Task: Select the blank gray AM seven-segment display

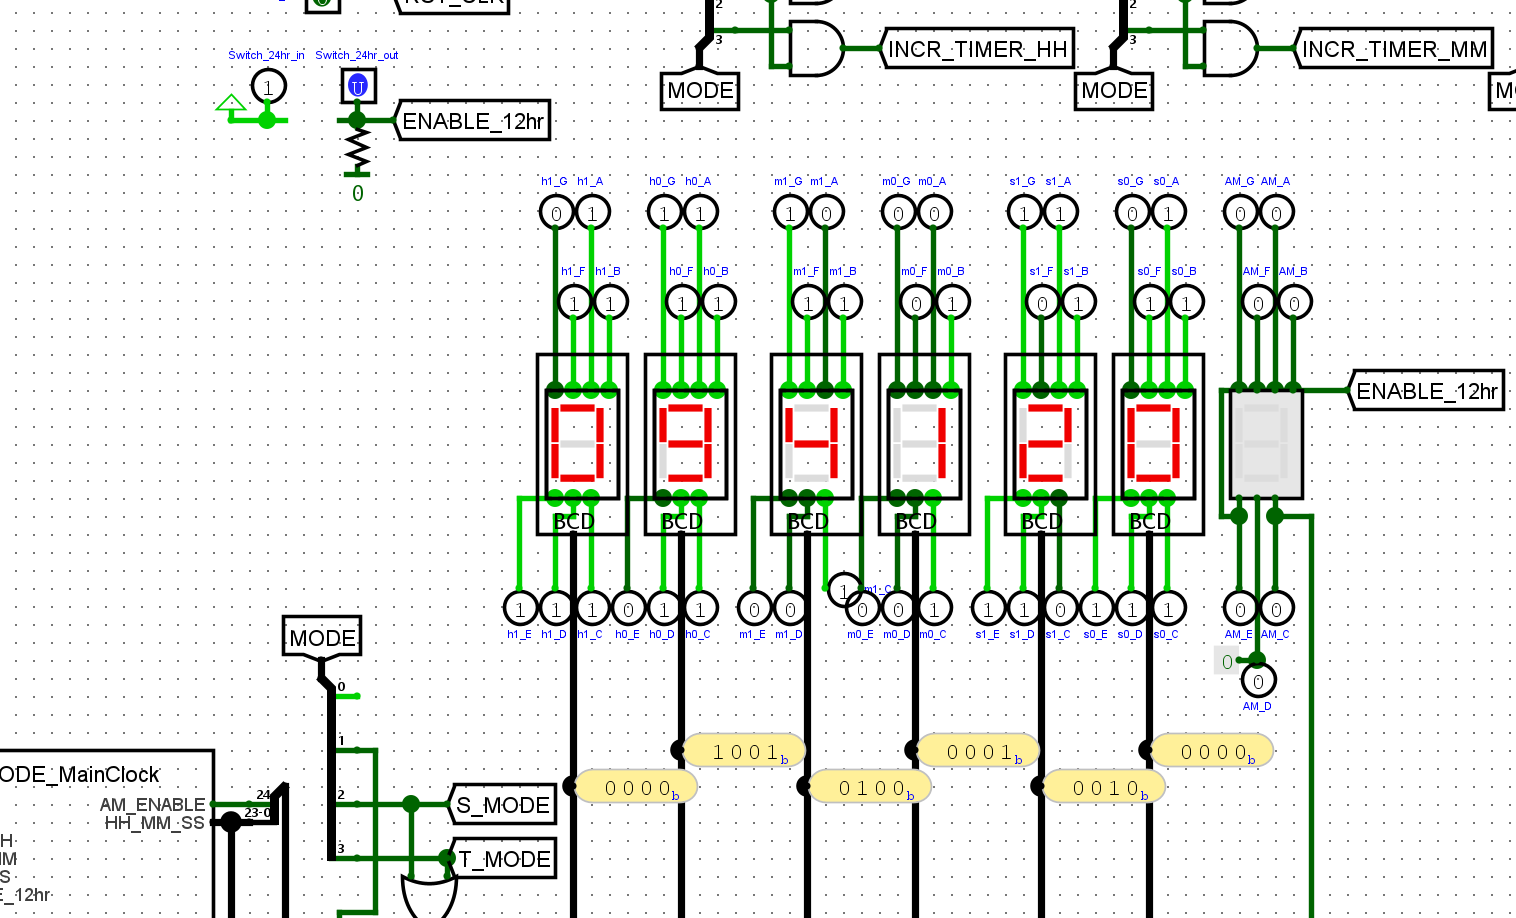Action: tap(1265, 443)
